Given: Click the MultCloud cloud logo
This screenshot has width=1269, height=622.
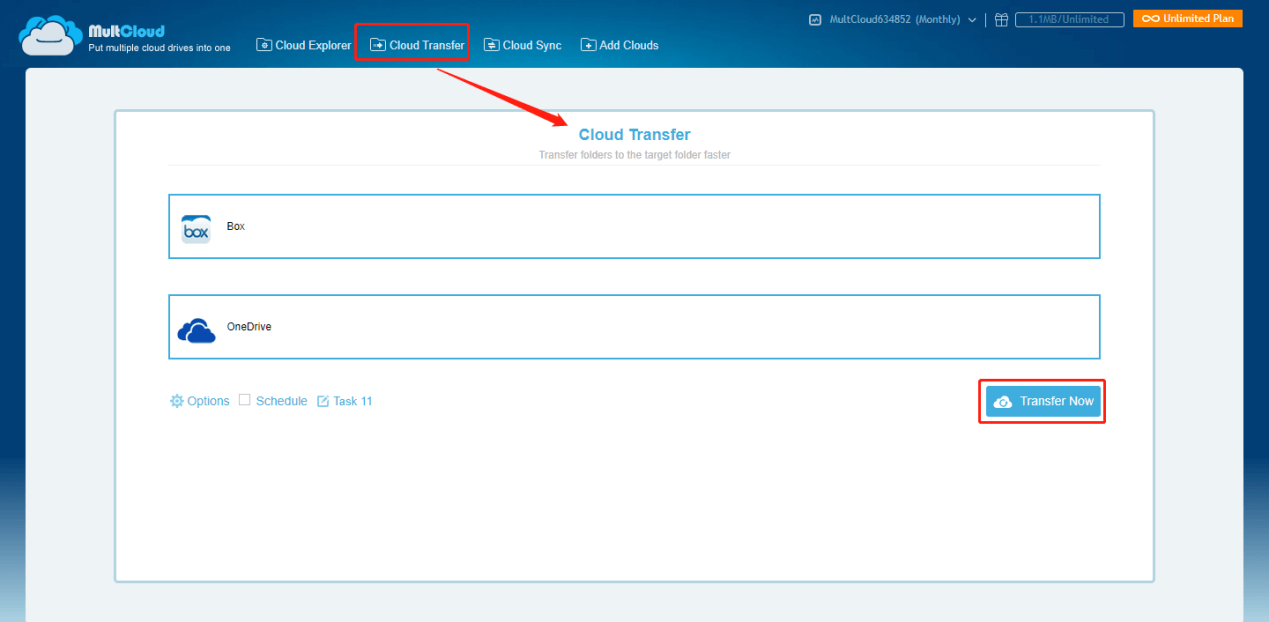Looking at the screenshot, I should click(51, 36).
